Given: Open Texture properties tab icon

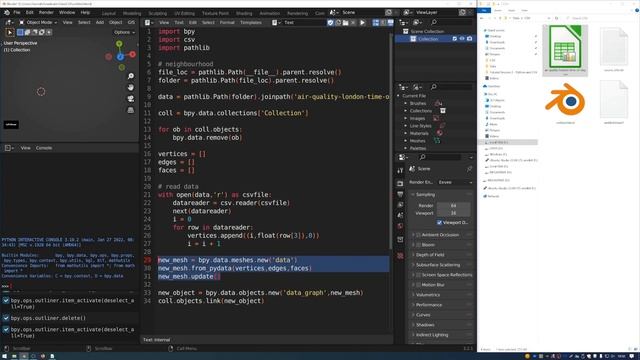Looking at the screenshot, I should tap(400, 256).
